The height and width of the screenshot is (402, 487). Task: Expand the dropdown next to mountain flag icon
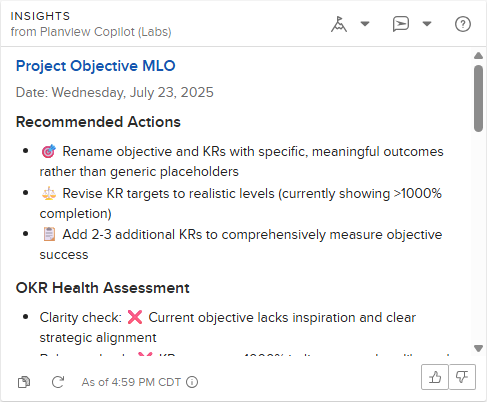(x=365, y=24)
